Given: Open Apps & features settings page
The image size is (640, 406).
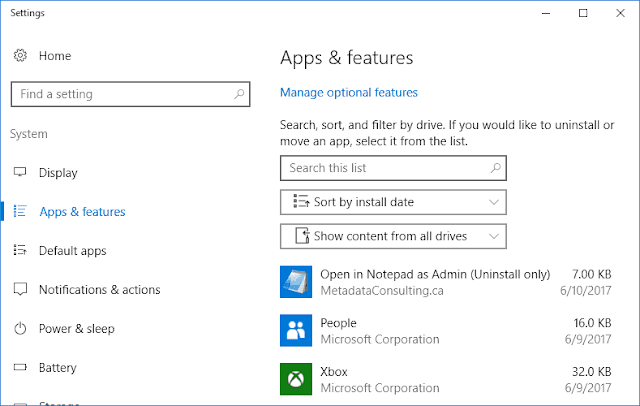Looking at the screenshot, I should click(82, 212).
